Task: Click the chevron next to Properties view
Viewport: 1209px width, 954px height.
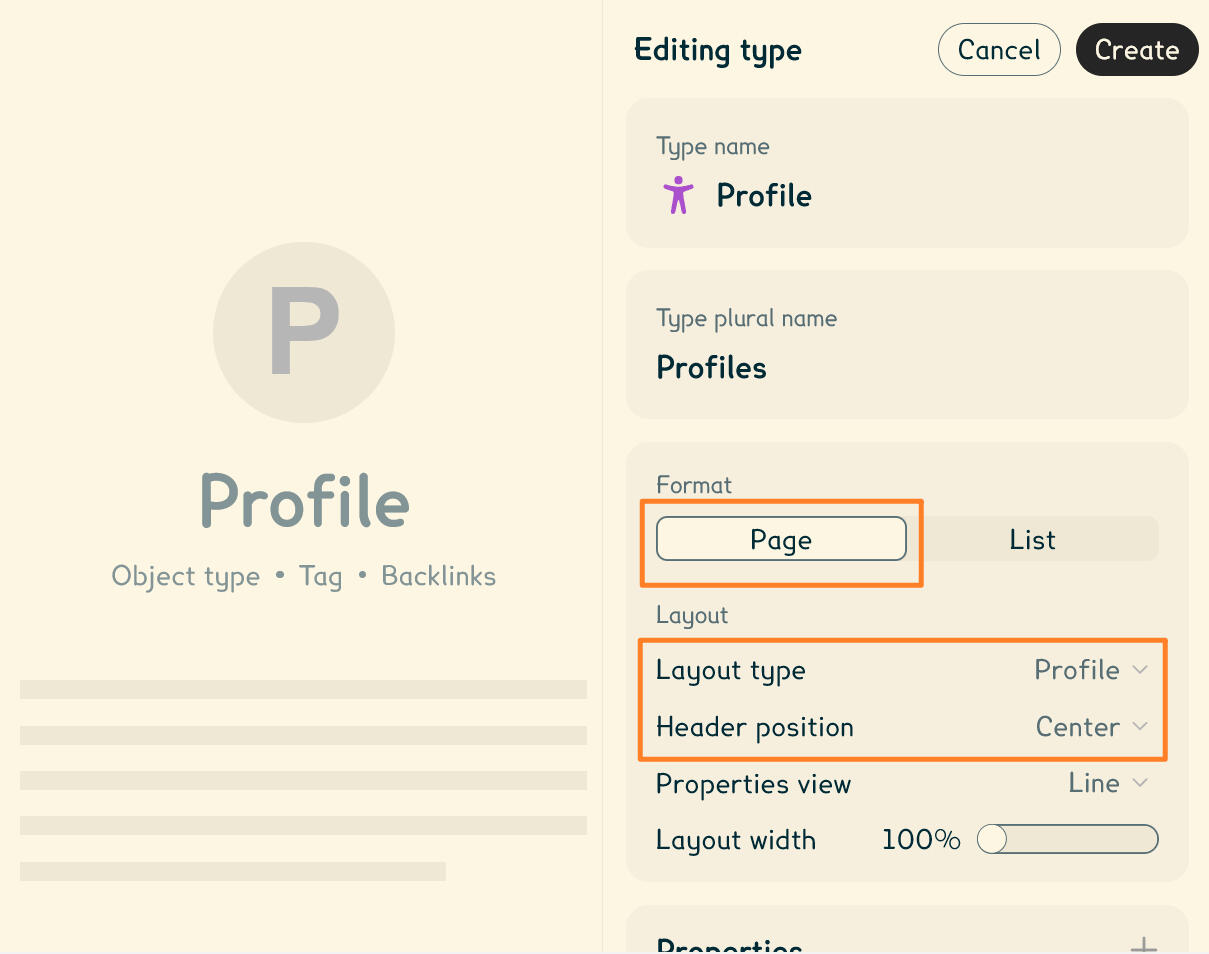Action: click(x=1141, y=783)
